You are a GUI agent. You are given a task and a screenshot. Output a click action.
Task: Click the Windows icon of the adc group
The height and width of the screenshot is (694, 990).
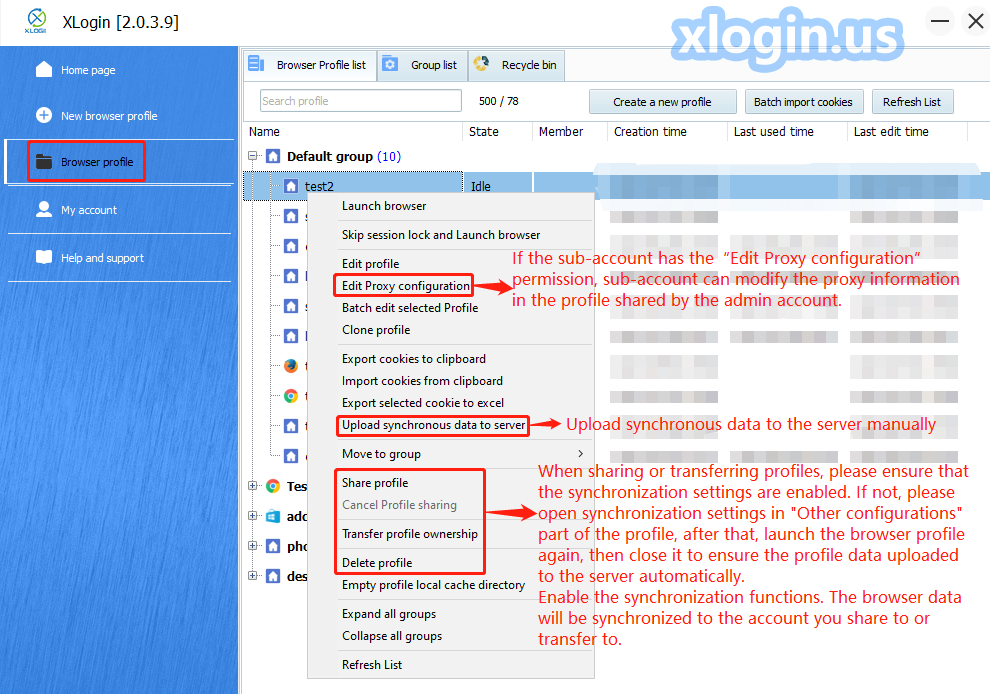click(273, 516)
